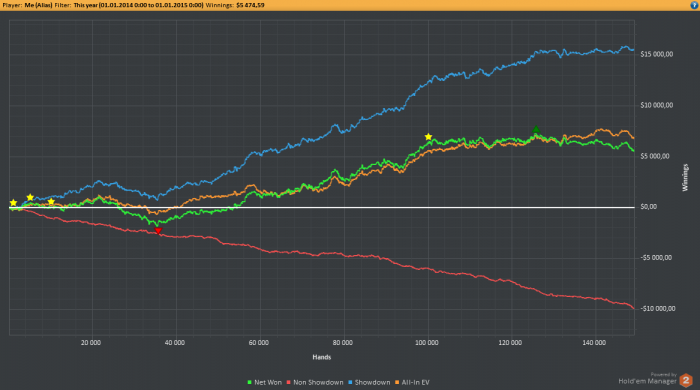700x390 pixels.
Task: Click the -$5 000,00 axis label
Action: (x=656, y=258)
